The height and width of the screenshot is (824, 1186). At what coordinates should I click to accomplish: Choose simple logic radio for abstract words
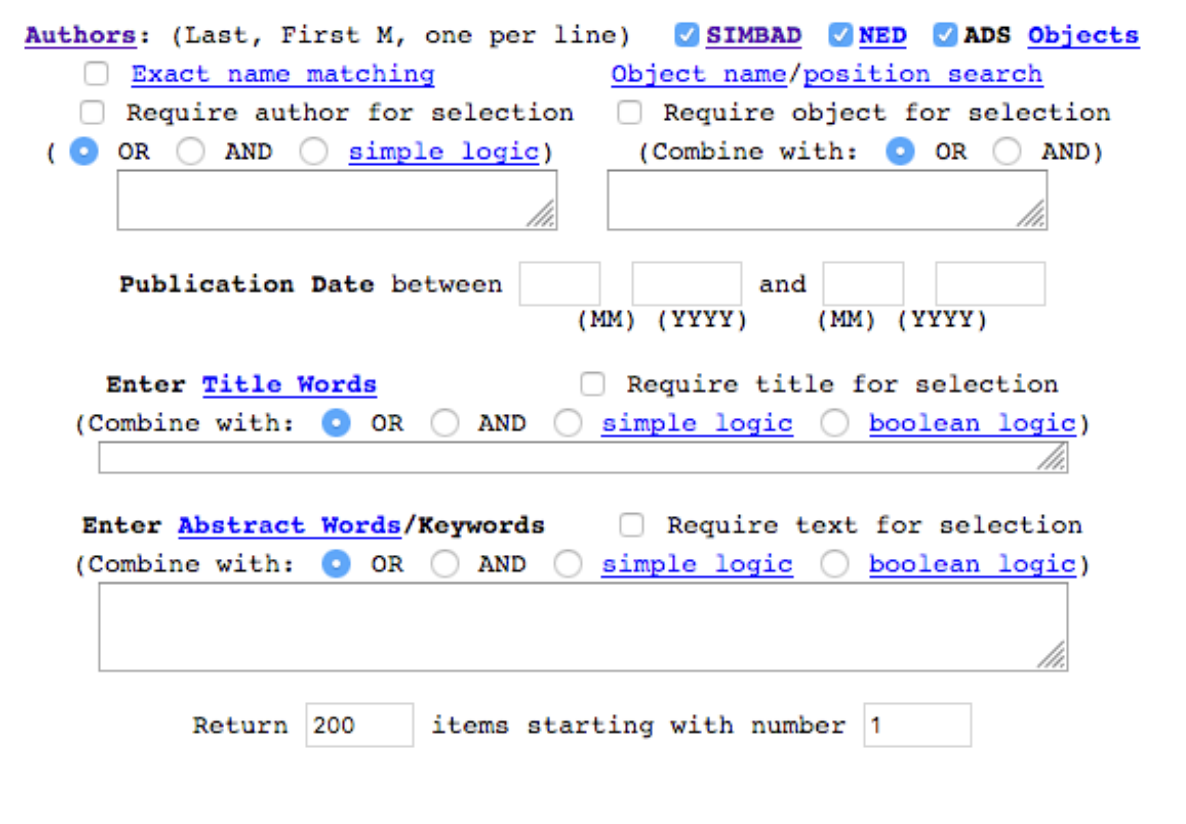567,565
